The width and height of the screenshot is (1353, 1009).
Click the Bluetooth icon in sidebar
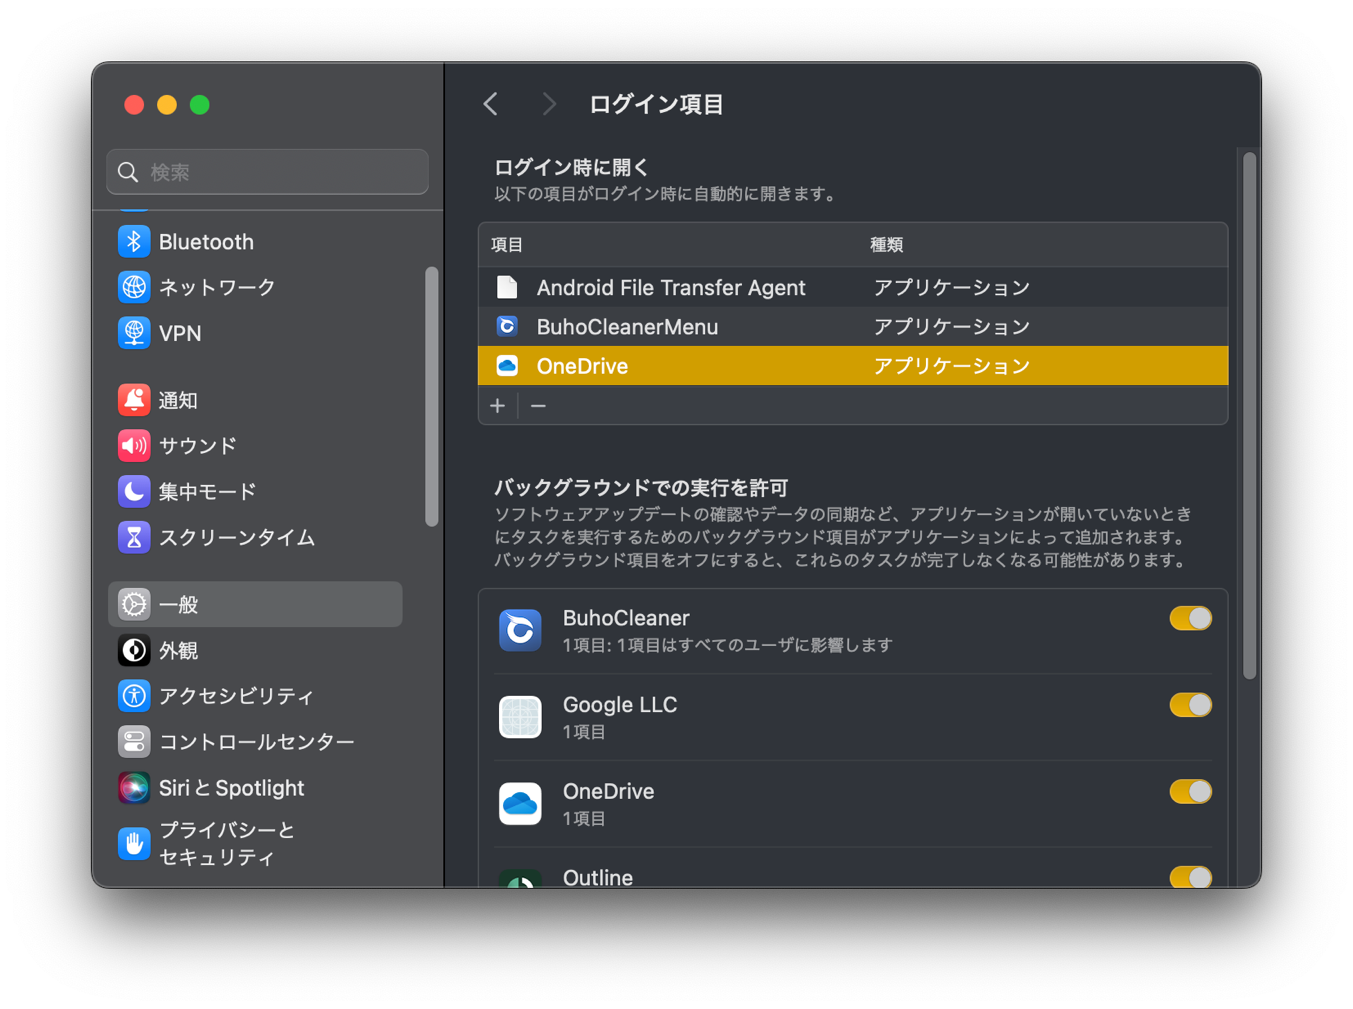(x=134, y=242)
